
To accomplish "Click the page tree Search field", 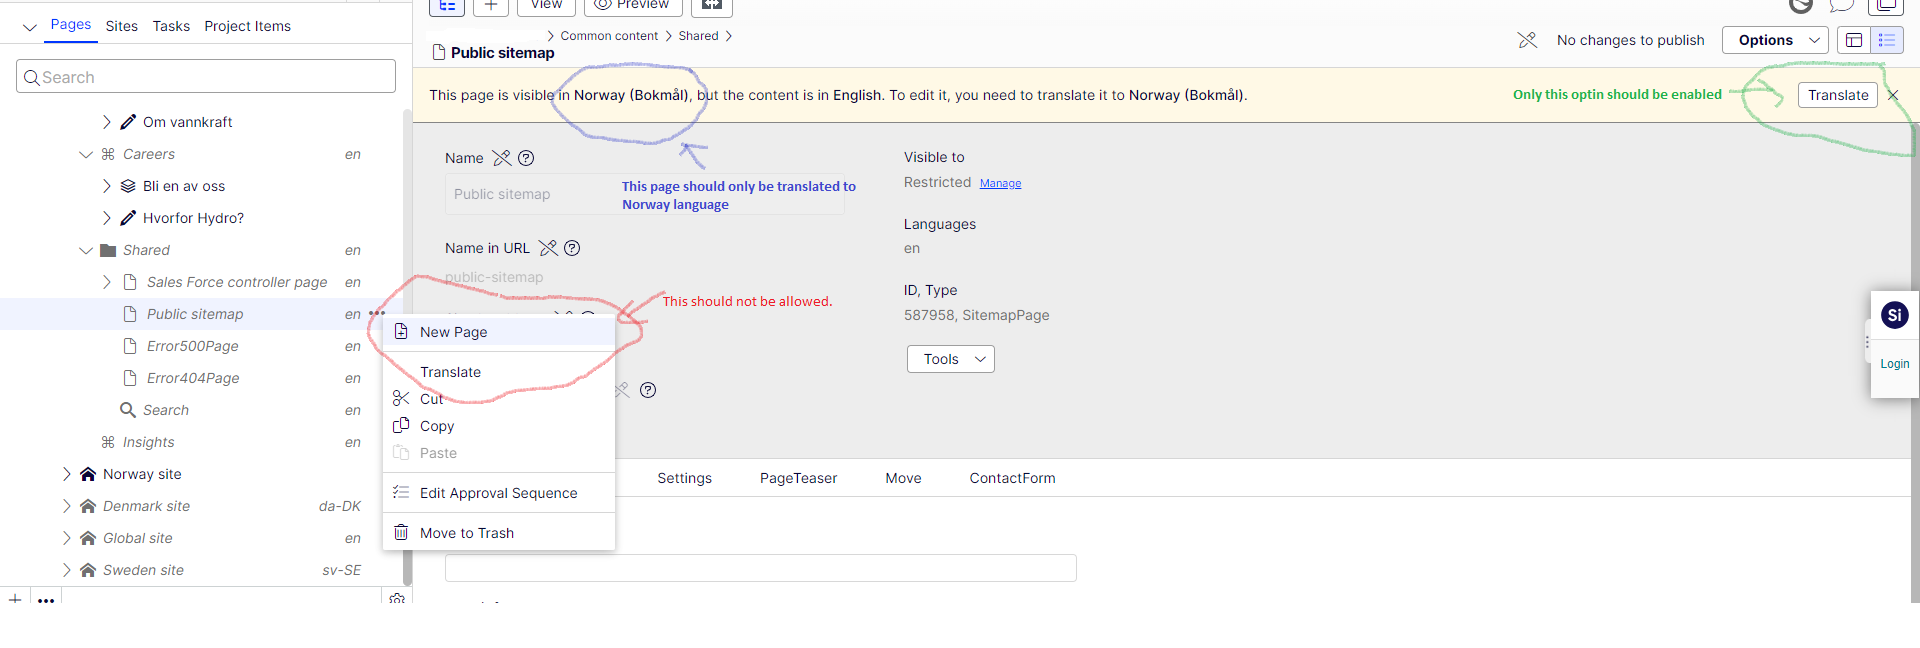I will click(206, 77).
